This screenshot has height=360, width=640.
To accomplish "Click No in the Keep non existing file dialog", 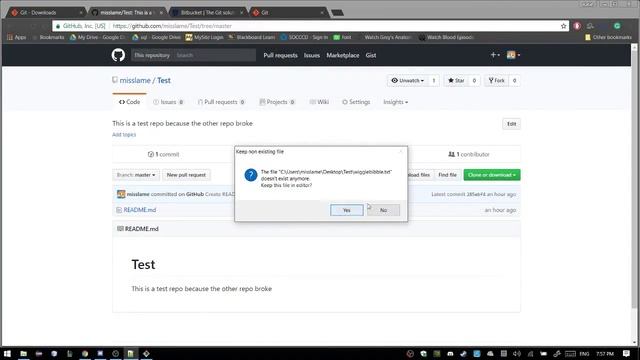I will click(383, 210).
